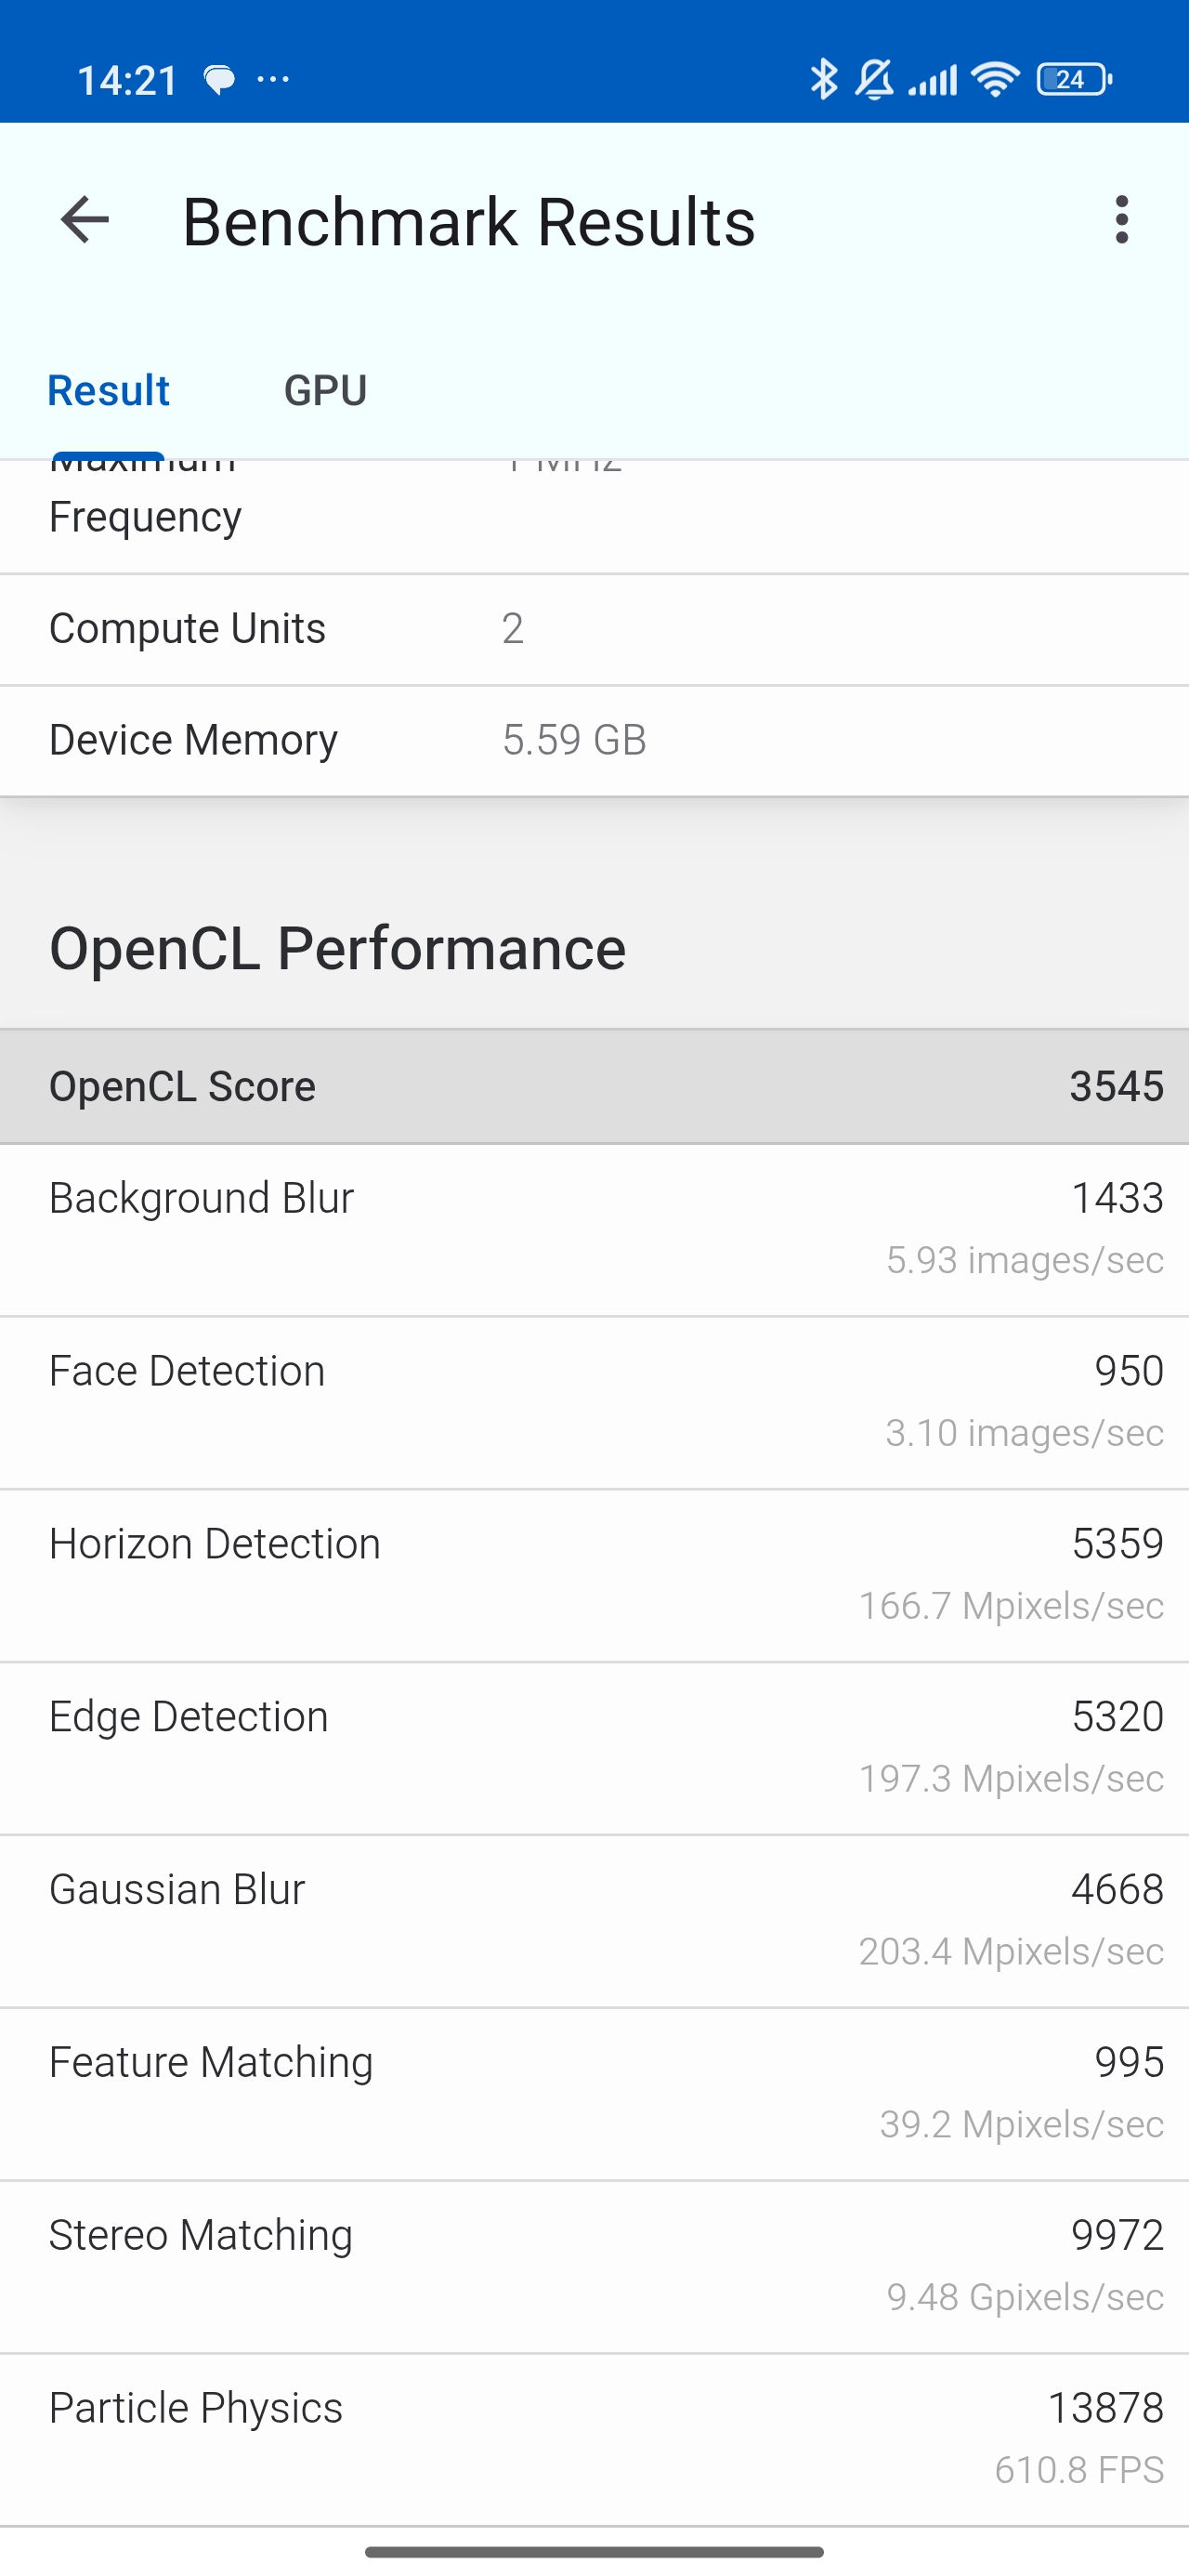Tap the cellular signal bars icon
Image resolution: width=1189 pixels, height=2576 pixels.
933,79
